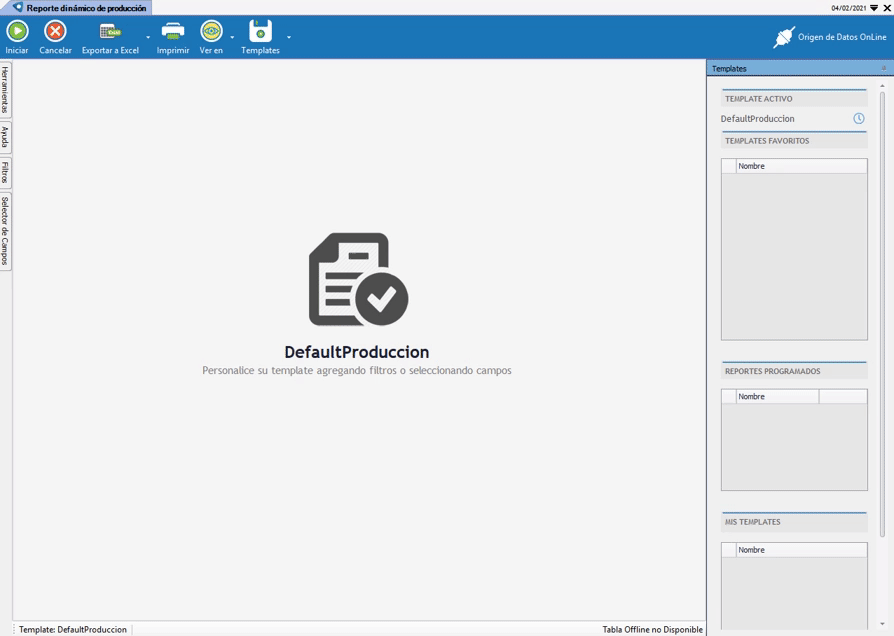Click the Templates save-disk icon
The height and width of the screenshot is (636, 894).
click(x=260, y=31)
